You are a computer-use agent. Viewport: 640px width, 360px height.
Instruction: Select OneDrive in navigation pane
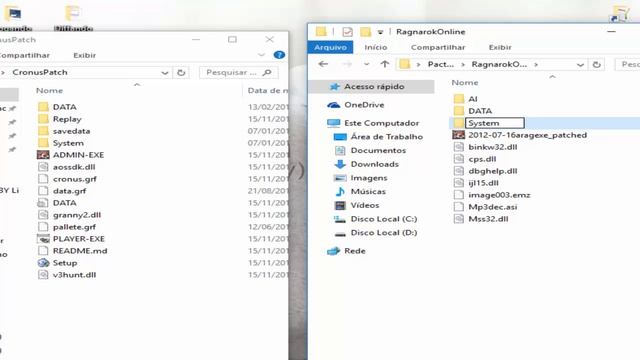[364, 105]
